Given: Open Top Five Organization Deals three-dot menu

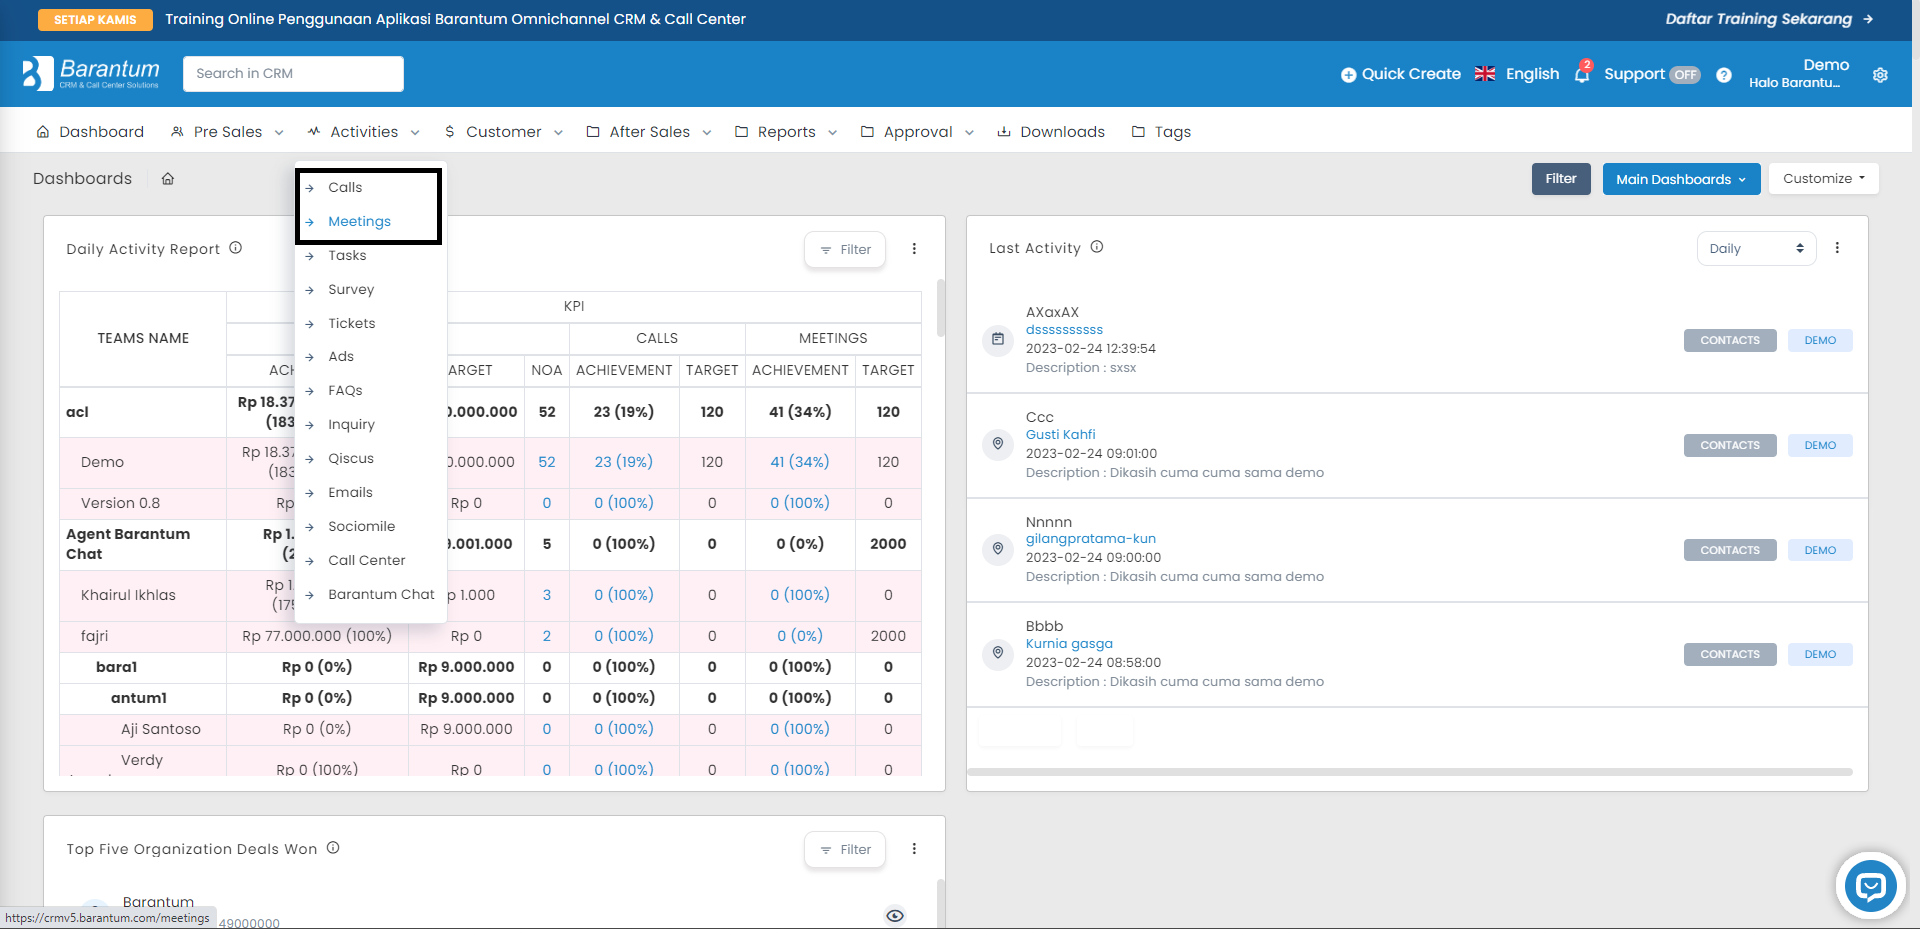Looking at the screenshot, I should coord(914,849).
